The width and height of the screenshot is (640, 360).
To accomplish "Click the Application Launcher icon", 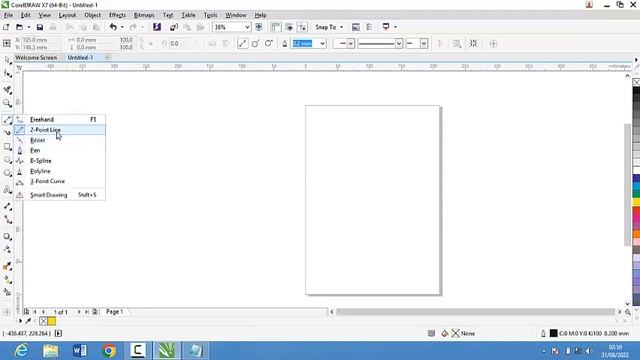I will 386,27.
